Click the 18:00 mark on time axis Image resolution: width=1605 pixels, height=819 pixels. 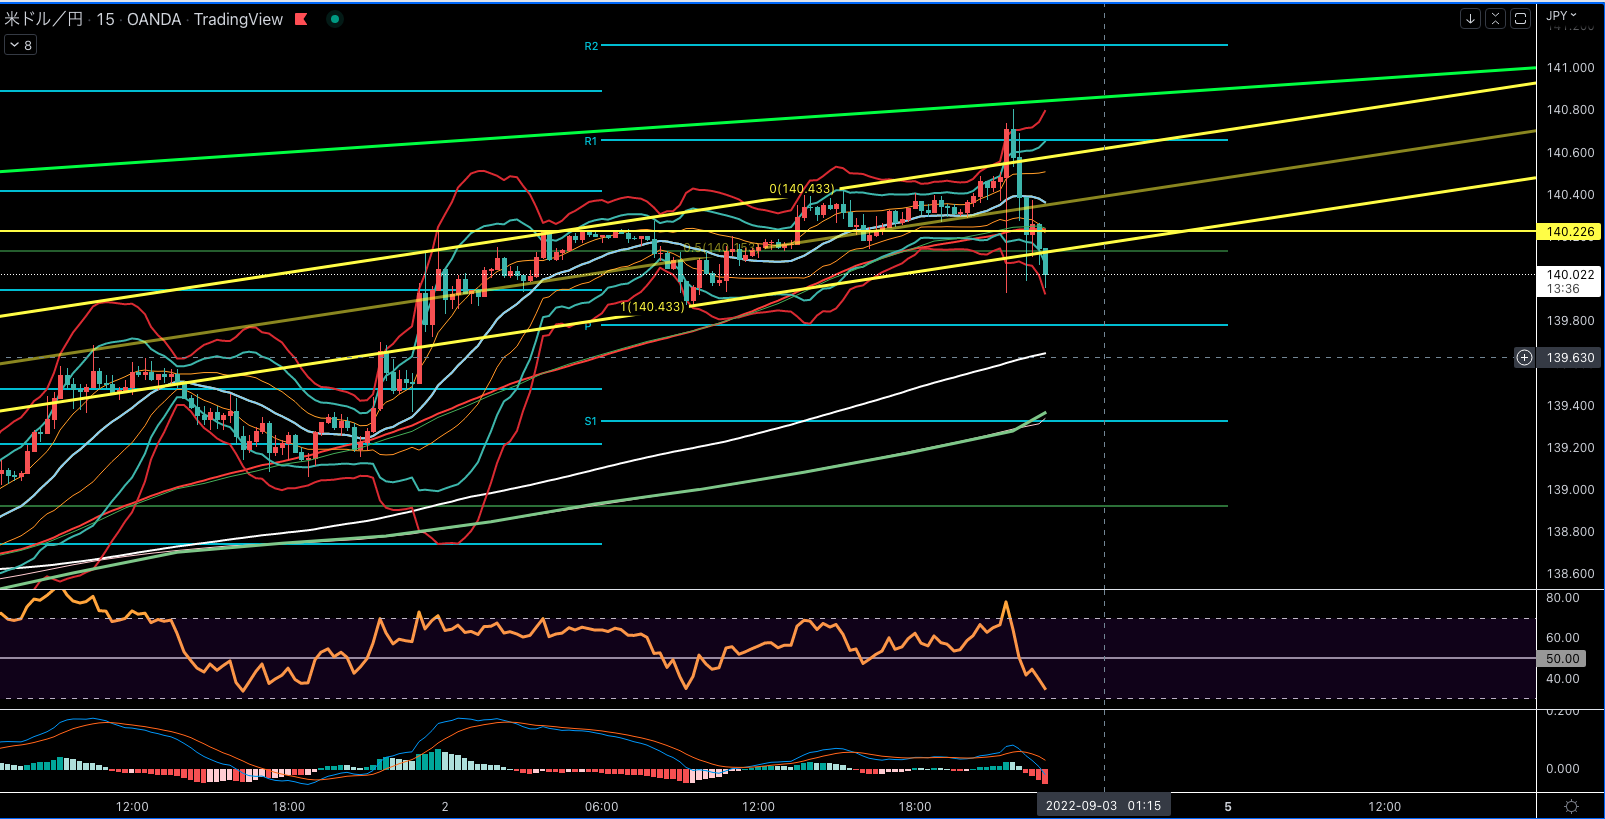[x=288, y=806]
